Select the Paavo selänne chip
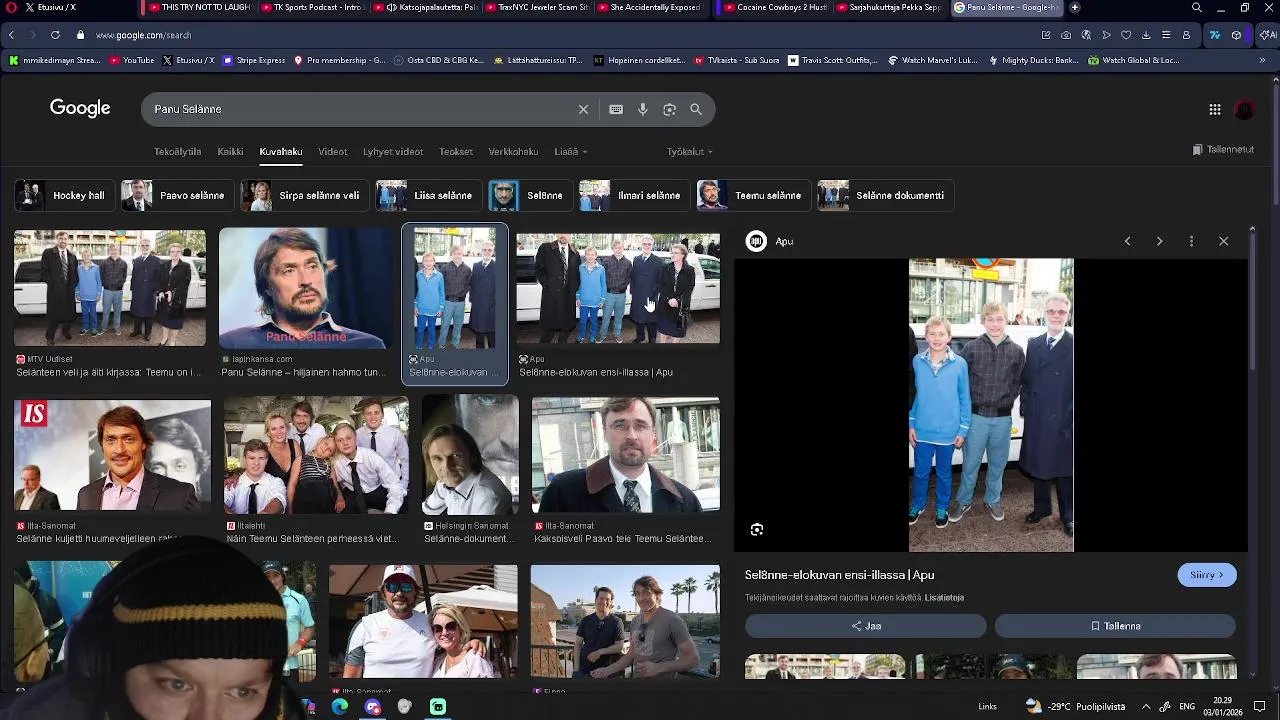1280x720 pixels. tap(178, 196)
